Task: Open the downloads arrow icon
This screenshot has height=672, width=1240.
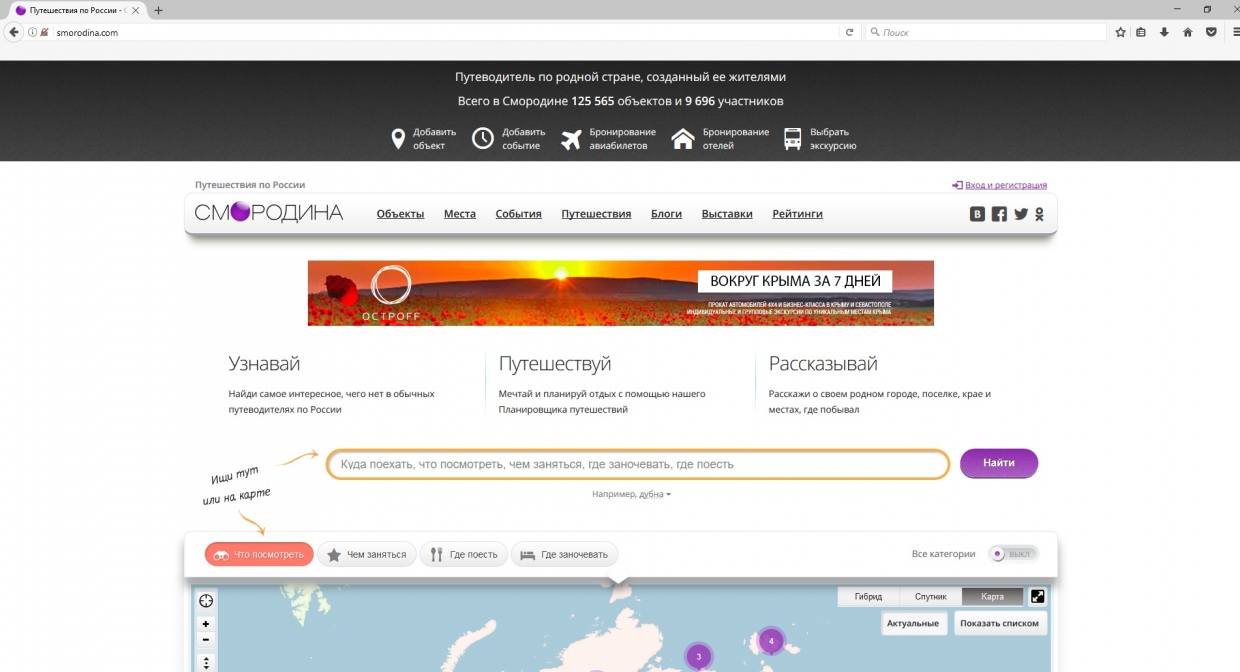Action: tap(1164, 32)
